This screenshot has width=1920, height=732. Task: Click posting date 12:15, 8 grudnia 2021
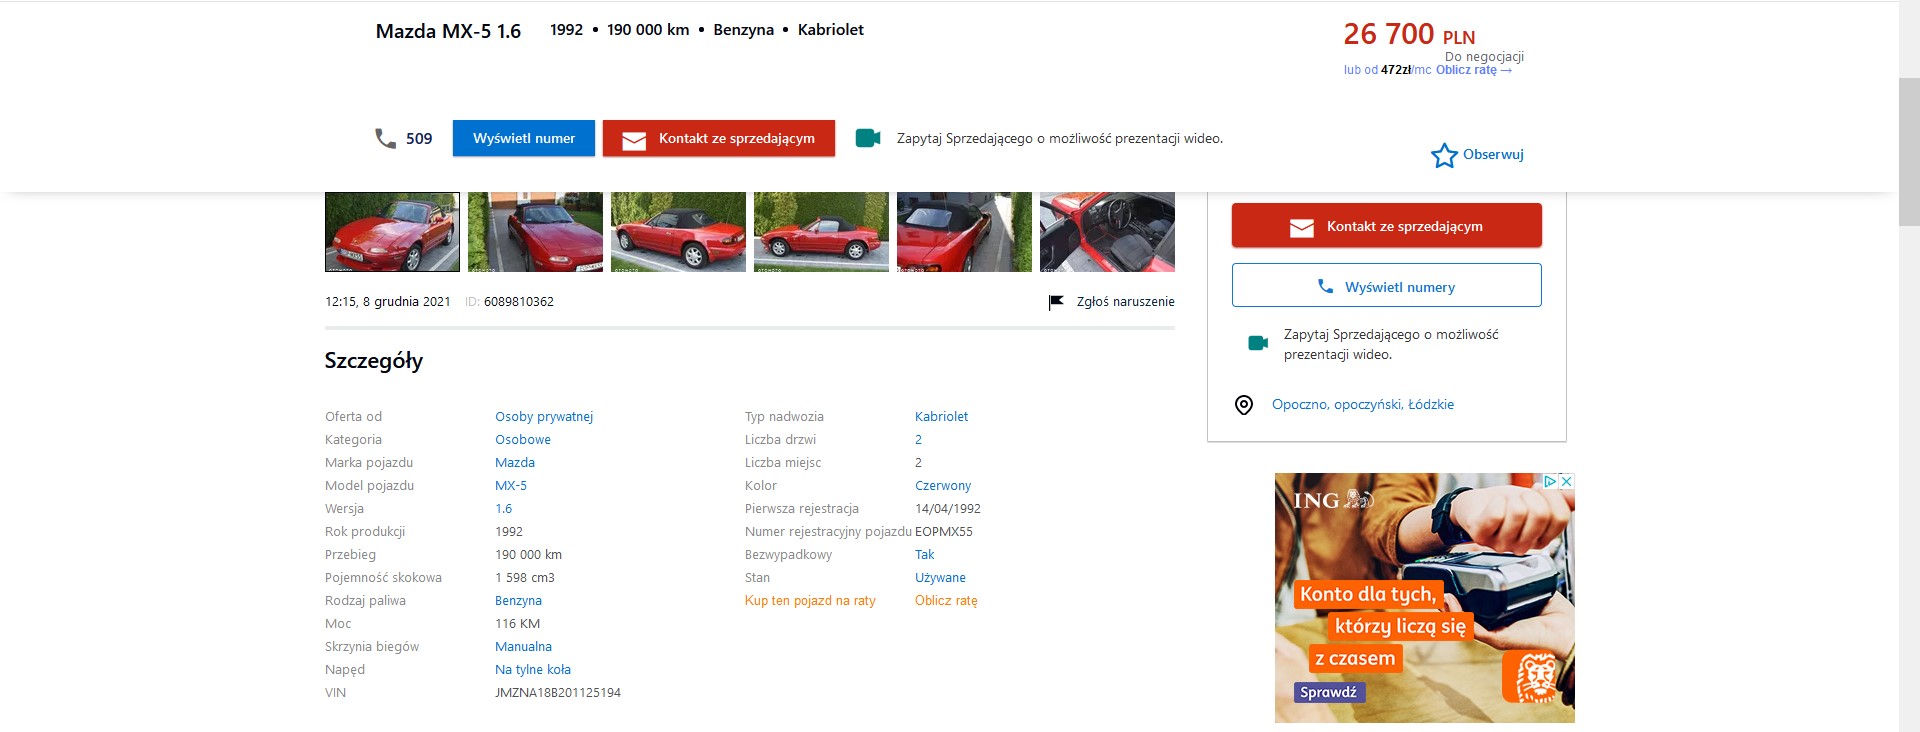point(388,302)
